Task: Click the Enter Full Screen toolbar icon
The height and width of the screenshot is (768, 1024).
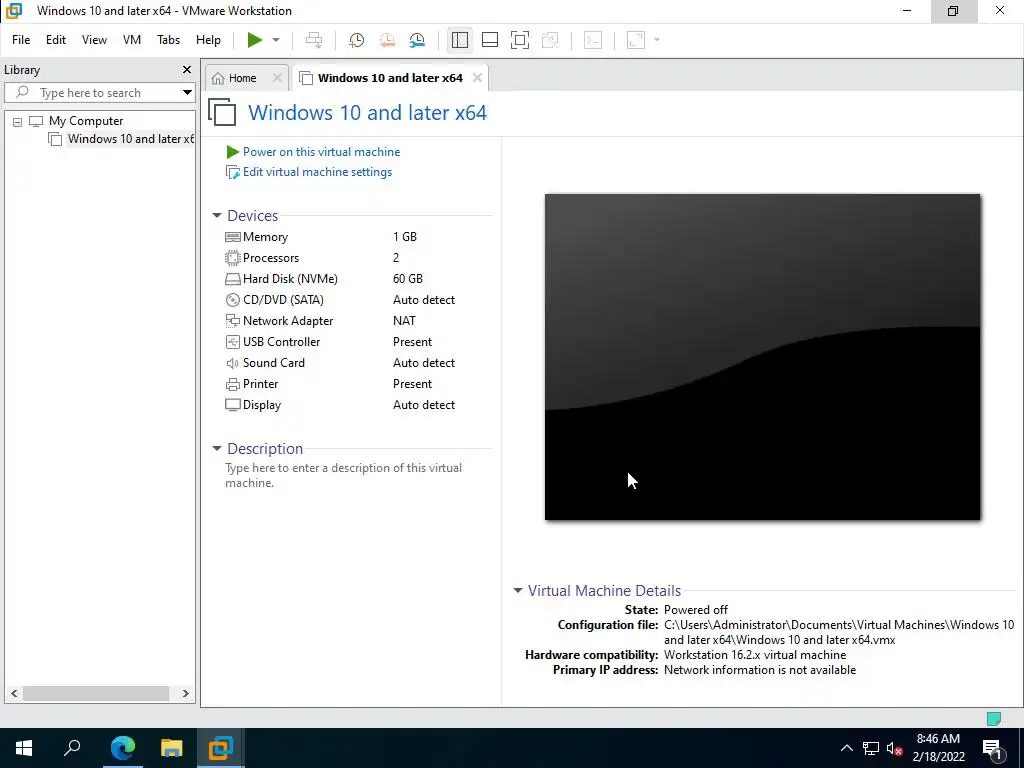Action: [x=520, y=40]
